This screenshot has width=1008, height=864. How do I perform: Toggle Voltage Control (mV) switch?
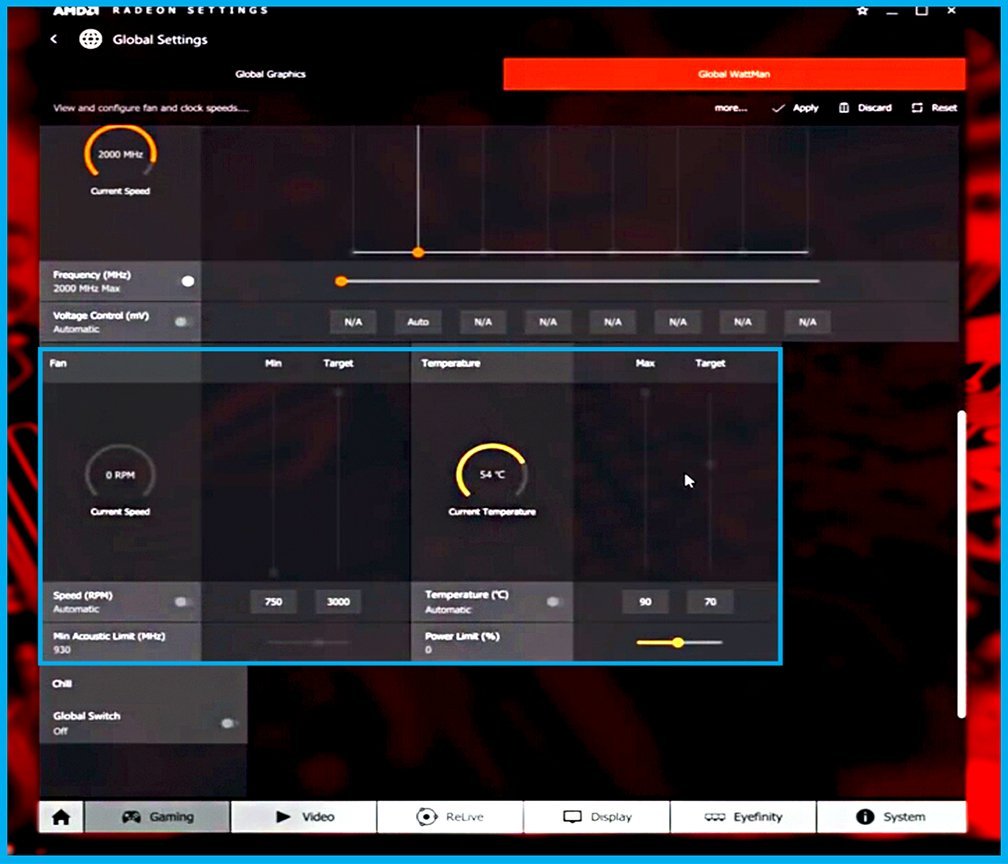(x=183, y=321)
